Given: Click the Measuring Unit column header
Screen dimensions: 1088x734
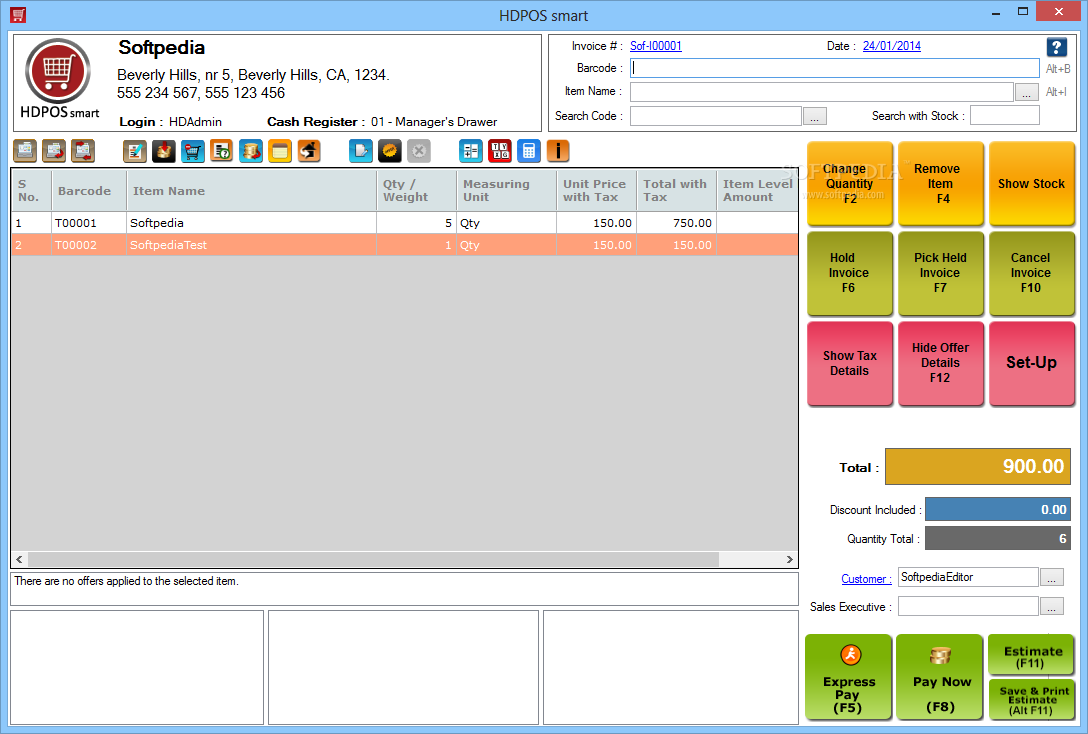Looking at the screenshot, I should click(507, 191).
